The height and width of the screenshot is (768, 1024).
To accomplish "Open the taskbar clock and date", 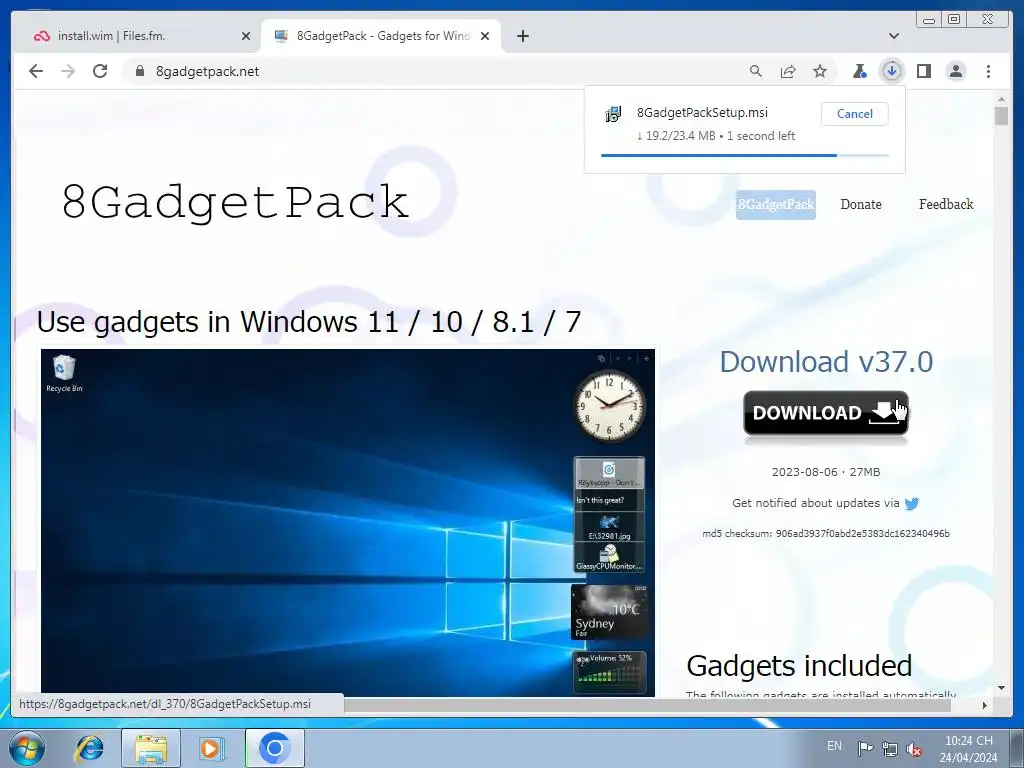I will click(x=968, y=749).
